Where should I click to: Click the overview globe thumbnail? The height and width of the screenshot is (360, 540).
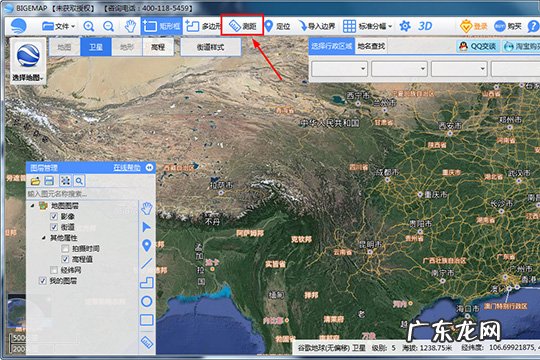17,312
